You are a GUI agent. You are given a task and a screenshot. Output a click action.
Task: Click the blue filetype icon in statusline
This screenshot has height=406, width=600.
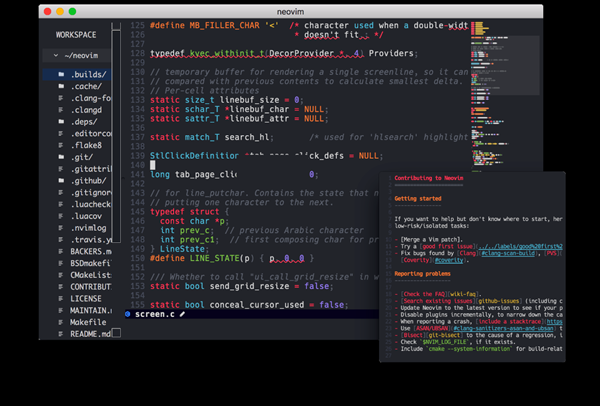tap(128, 314)
